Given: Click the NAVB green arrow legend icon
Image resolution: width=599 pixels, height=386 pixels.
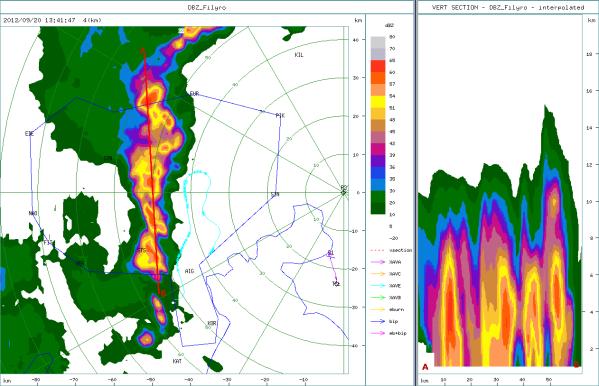Looking at the screenshot, I should (378, 298).
